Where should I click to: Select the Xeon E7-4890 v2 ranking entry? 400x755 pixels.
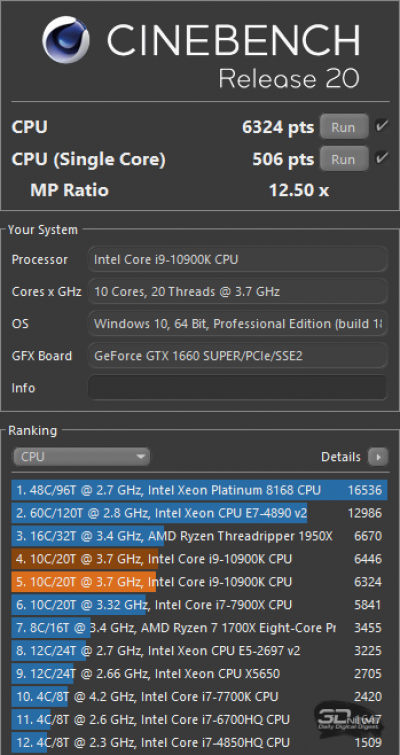tap(199, 513)
